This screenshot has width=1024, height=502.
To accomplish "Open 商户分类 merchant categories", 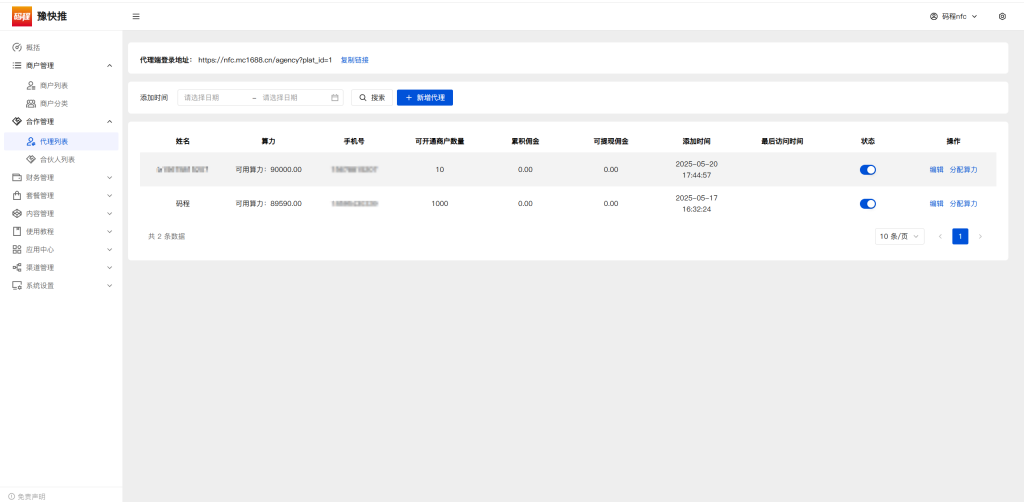I will [x=53, y=103].
